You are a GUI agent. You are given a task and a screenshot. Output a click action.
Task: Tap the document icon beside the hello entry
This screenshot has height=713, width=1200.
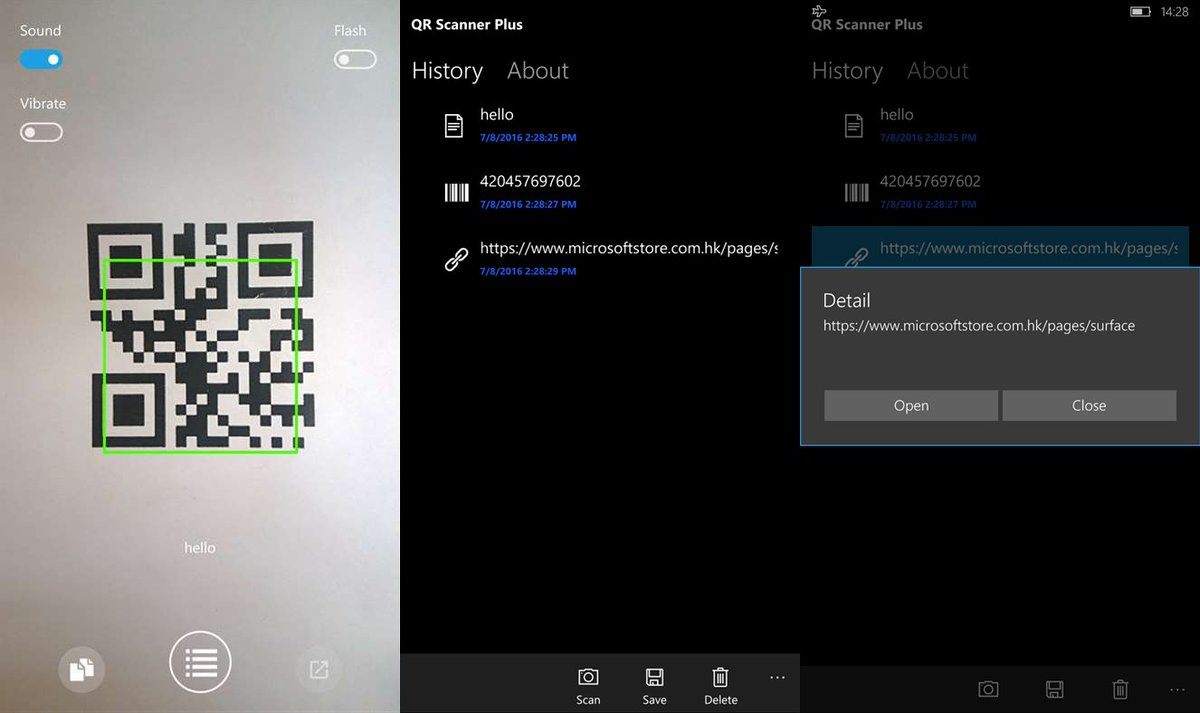[x=453, y=124]
